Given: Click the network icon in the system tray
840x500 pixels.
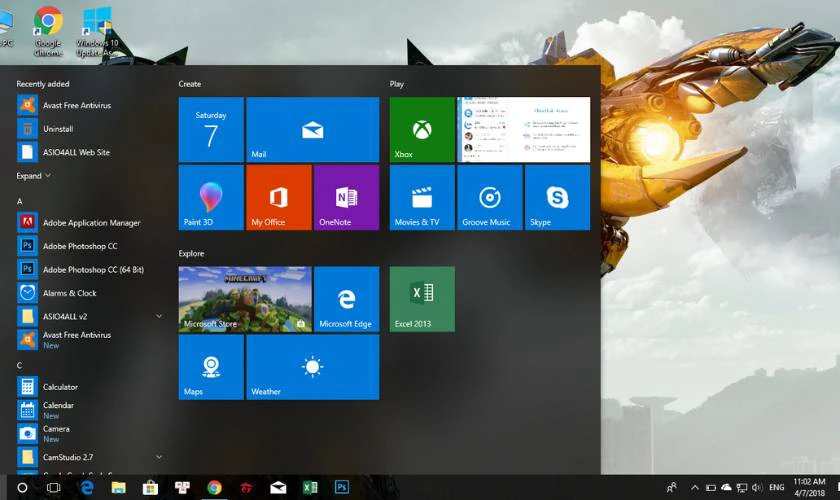Looking at the screenshot, I should click(742, 488).
